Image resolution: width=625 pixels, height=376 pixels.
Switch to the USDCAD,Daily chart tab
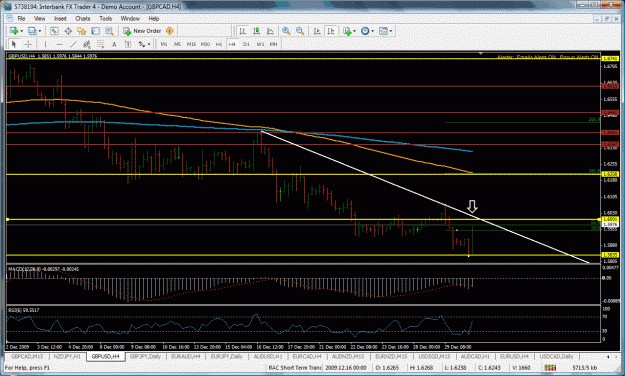(x=556, y=356)
